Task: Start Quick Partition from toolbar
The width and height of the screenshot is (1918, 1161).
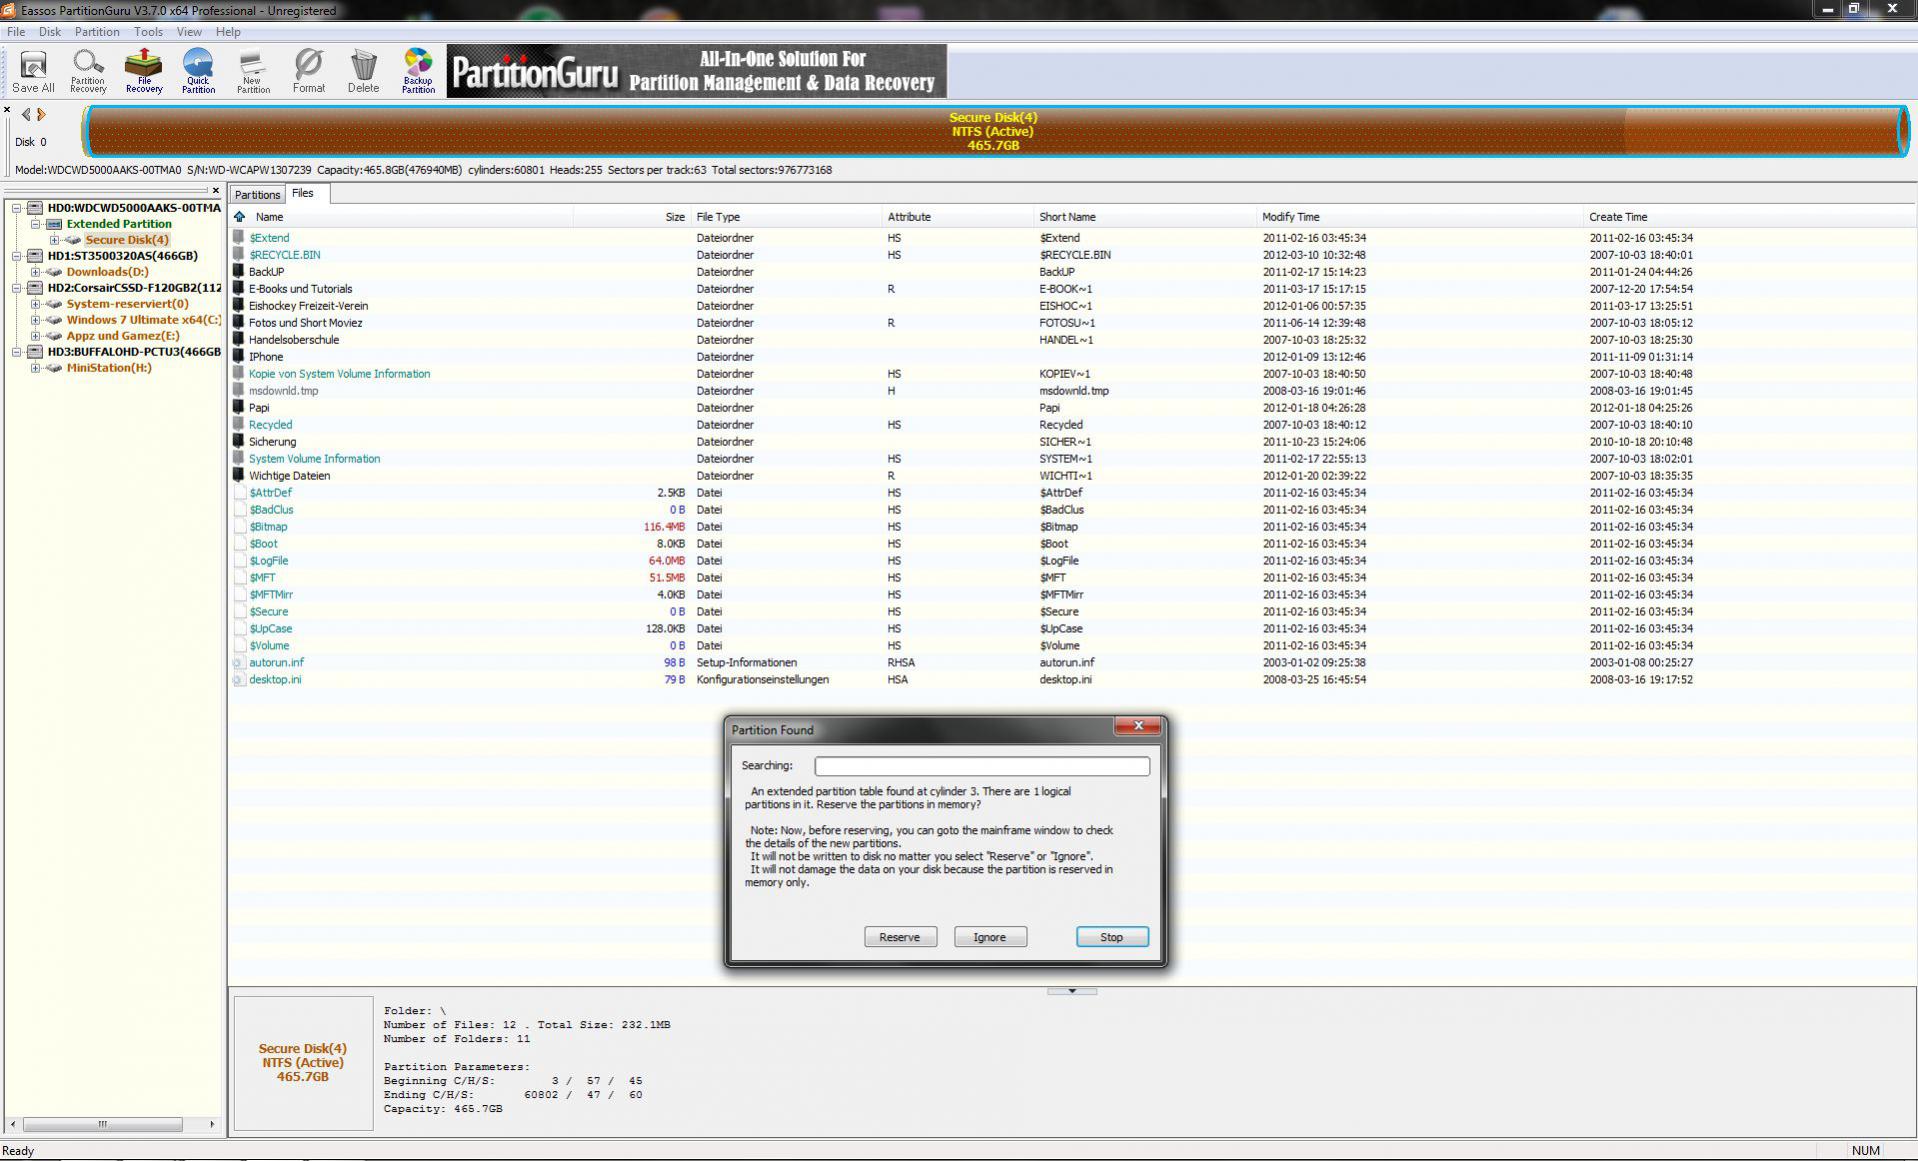Action: pos(198,71)
